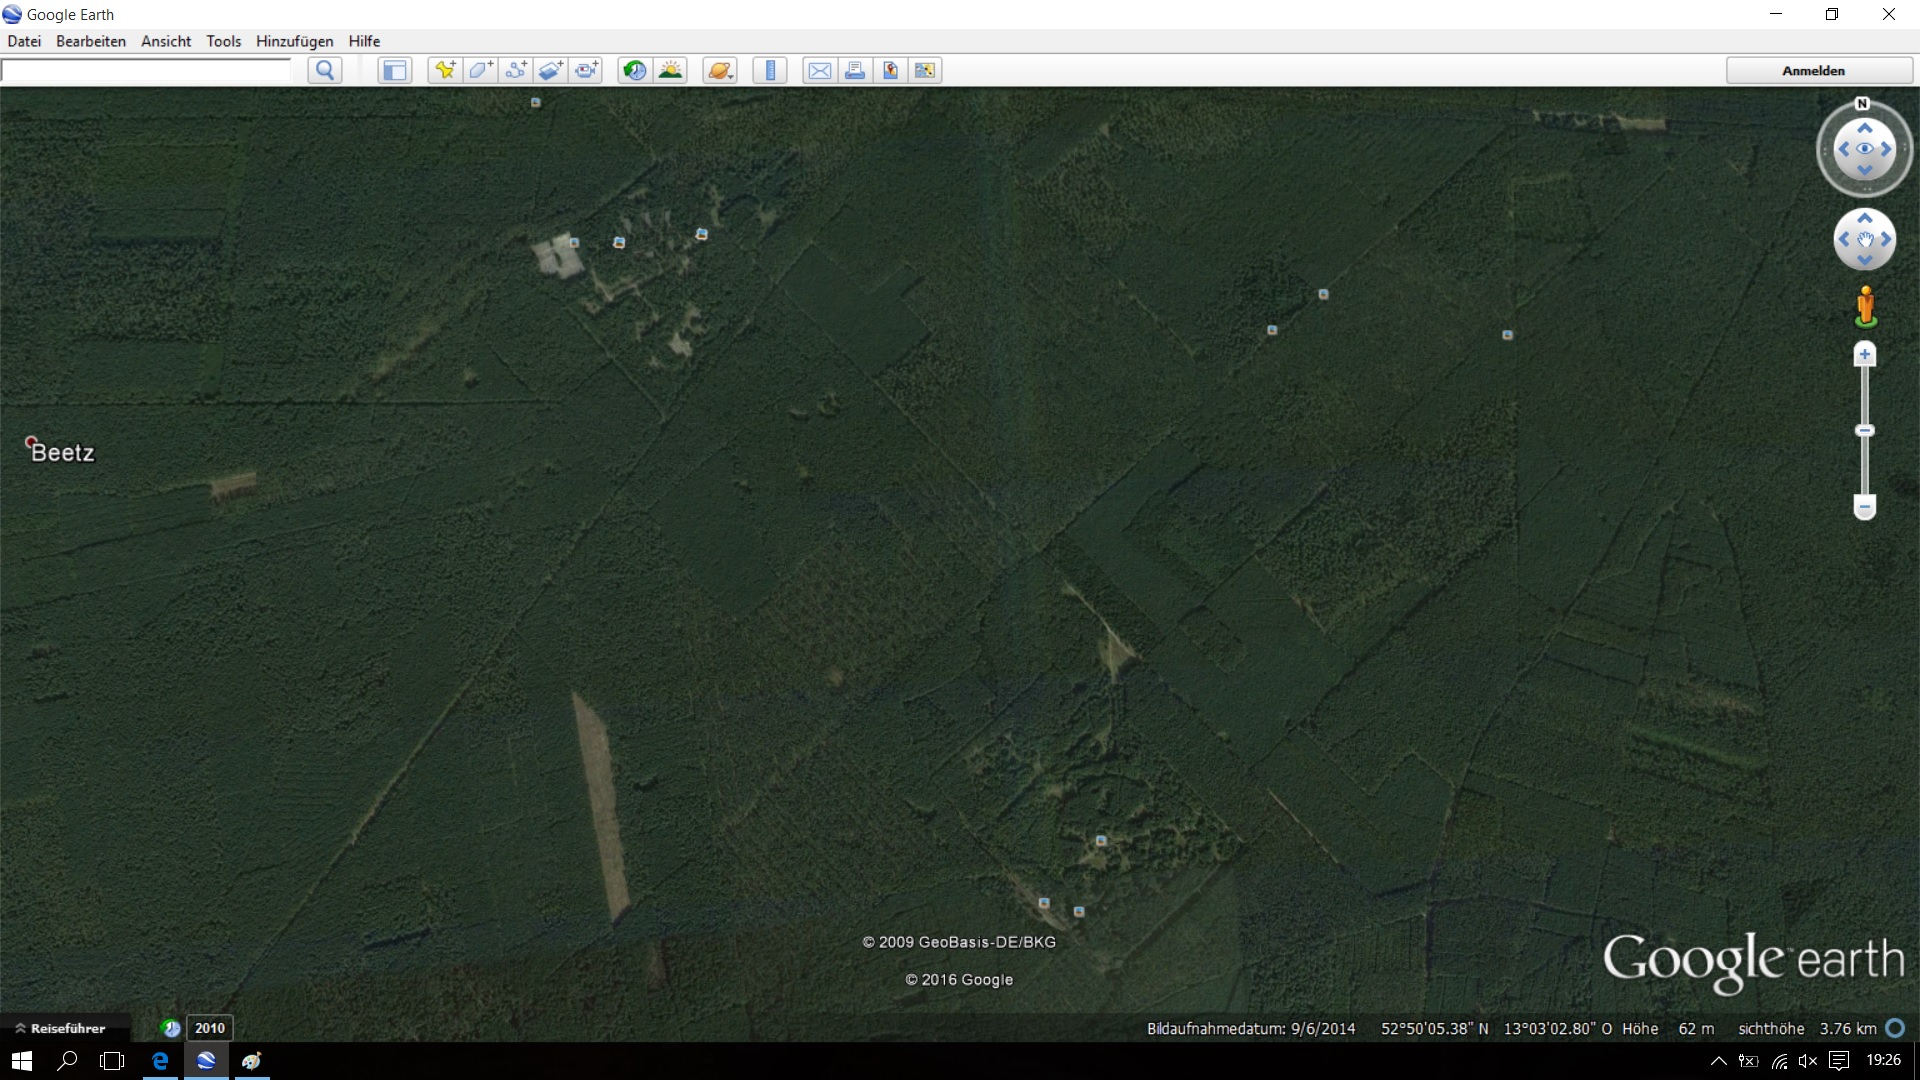Open the Ansicht menu
Image resolution: width=1920 pixels, height=1080 pixels.
click(x=166, y=41)
